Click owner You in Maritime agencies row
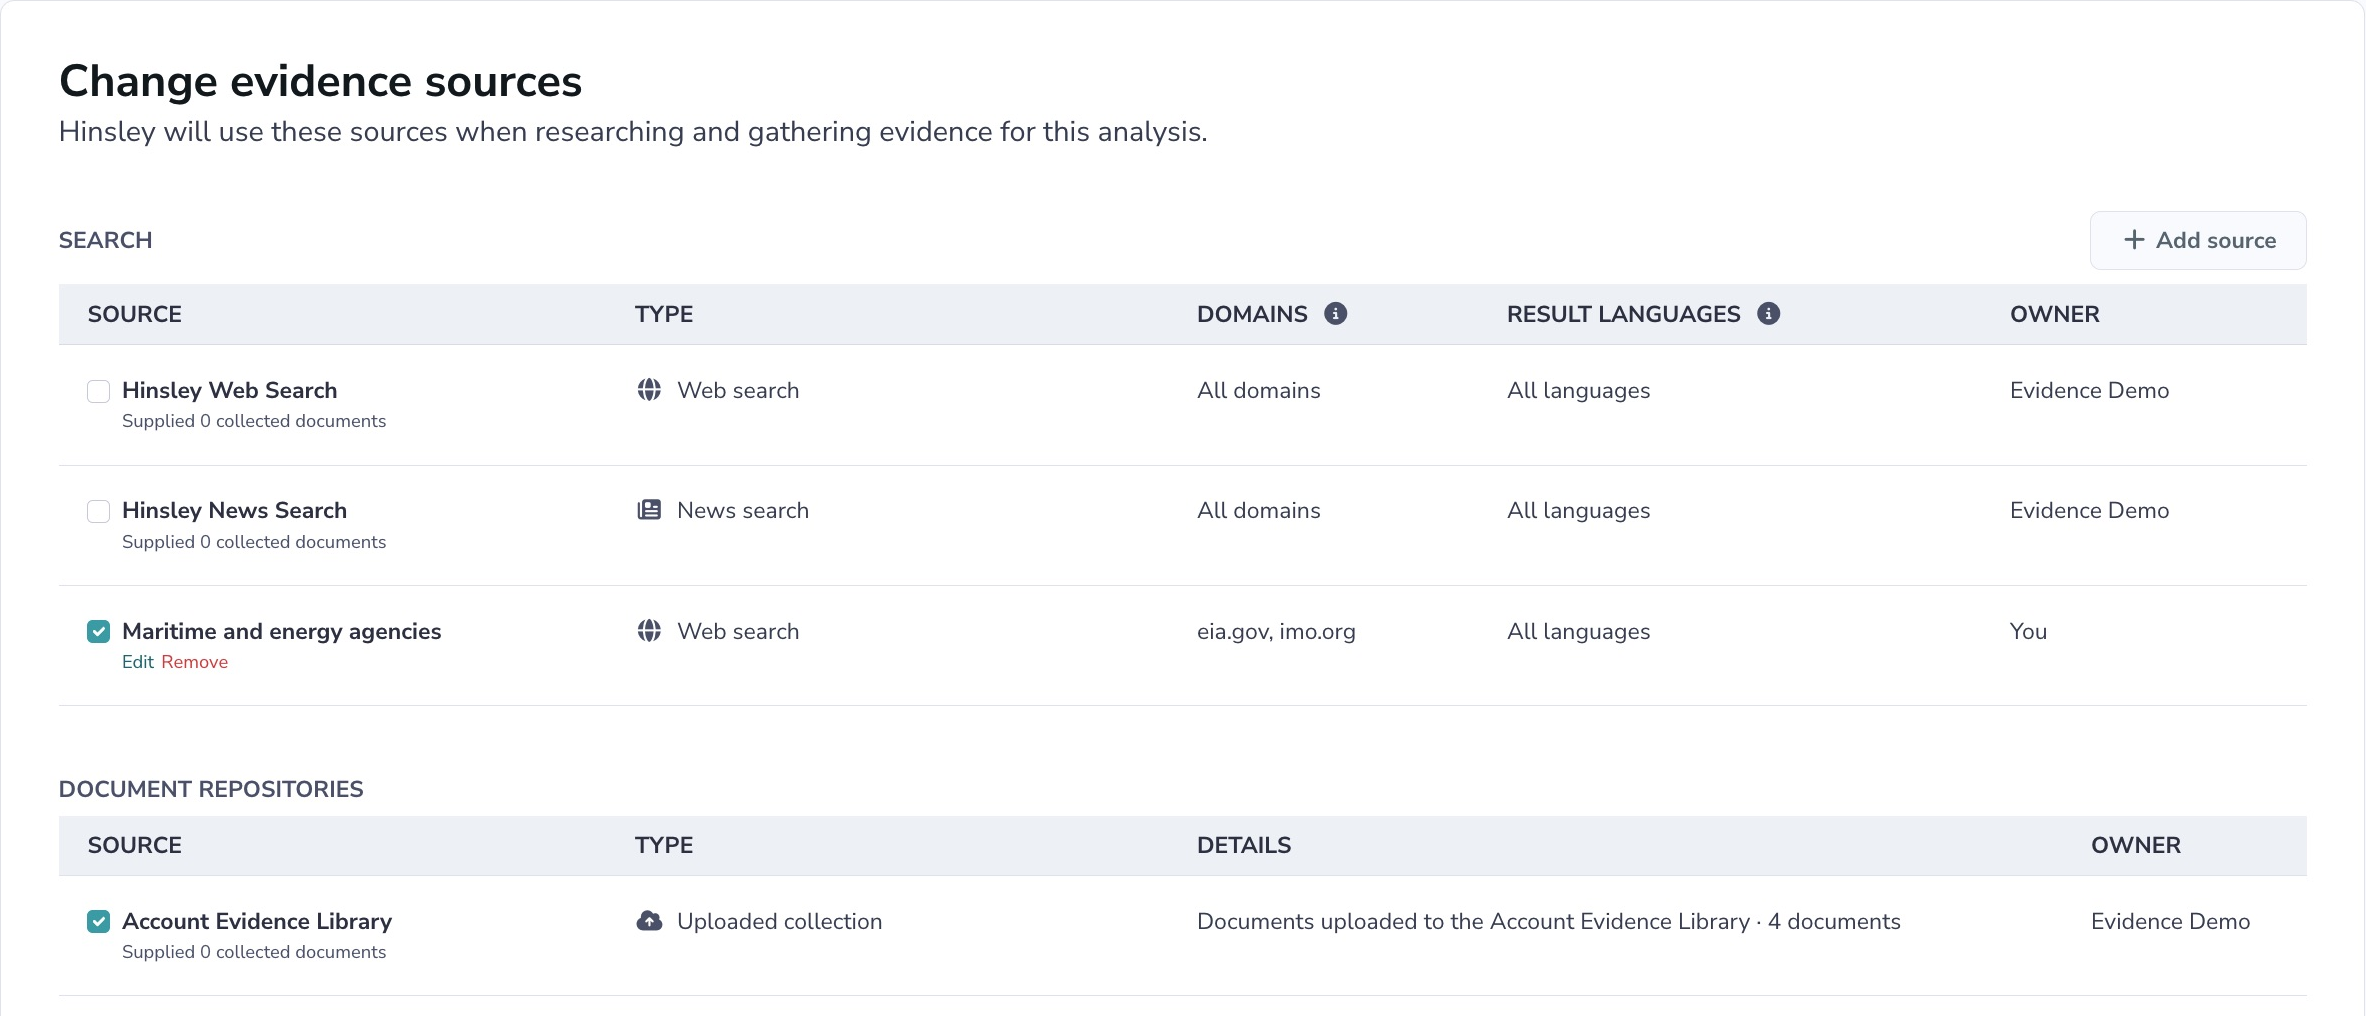2366x1016 pixels. (2028, 631)
